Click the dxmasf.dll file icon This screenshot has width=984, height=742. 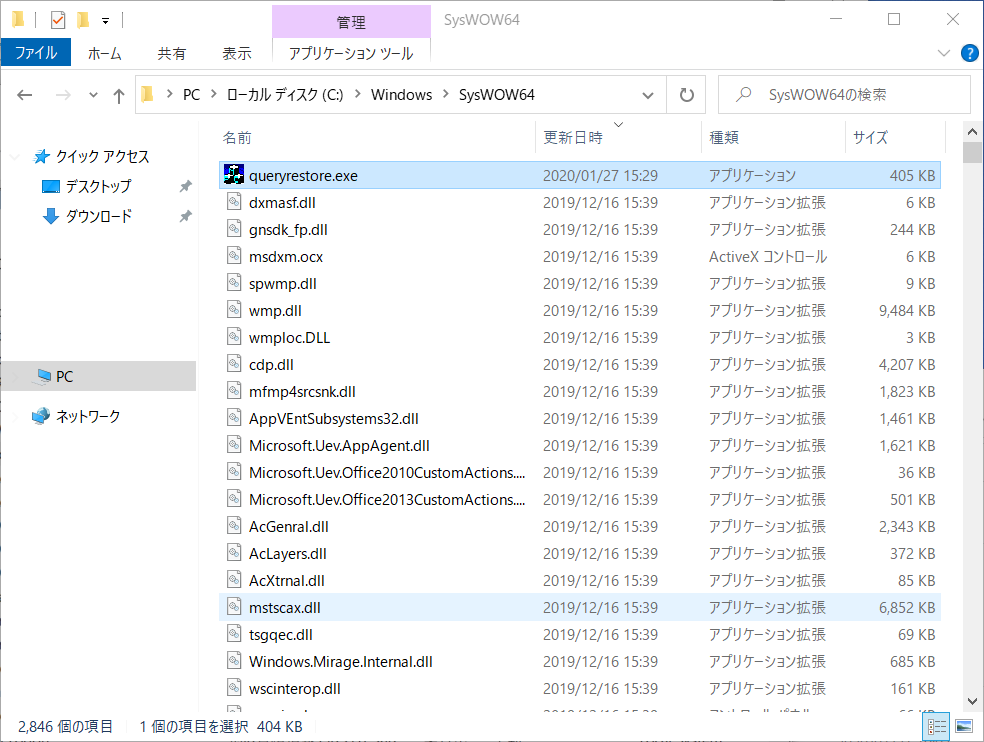[x=233, y=202]
